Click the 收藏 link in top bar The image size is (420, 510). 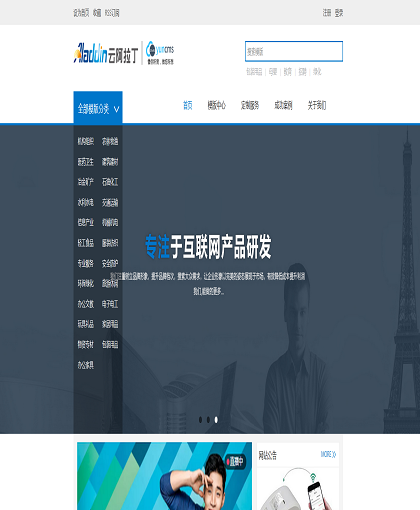click(x=97, y=13)
